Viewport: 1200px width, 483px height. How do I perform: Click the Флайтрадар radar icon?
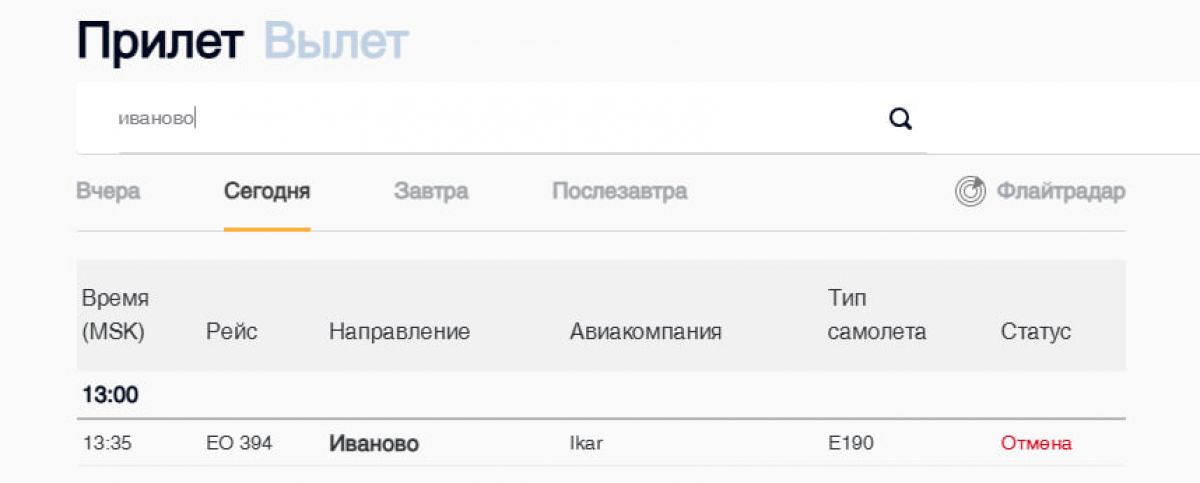pos(970,191)
